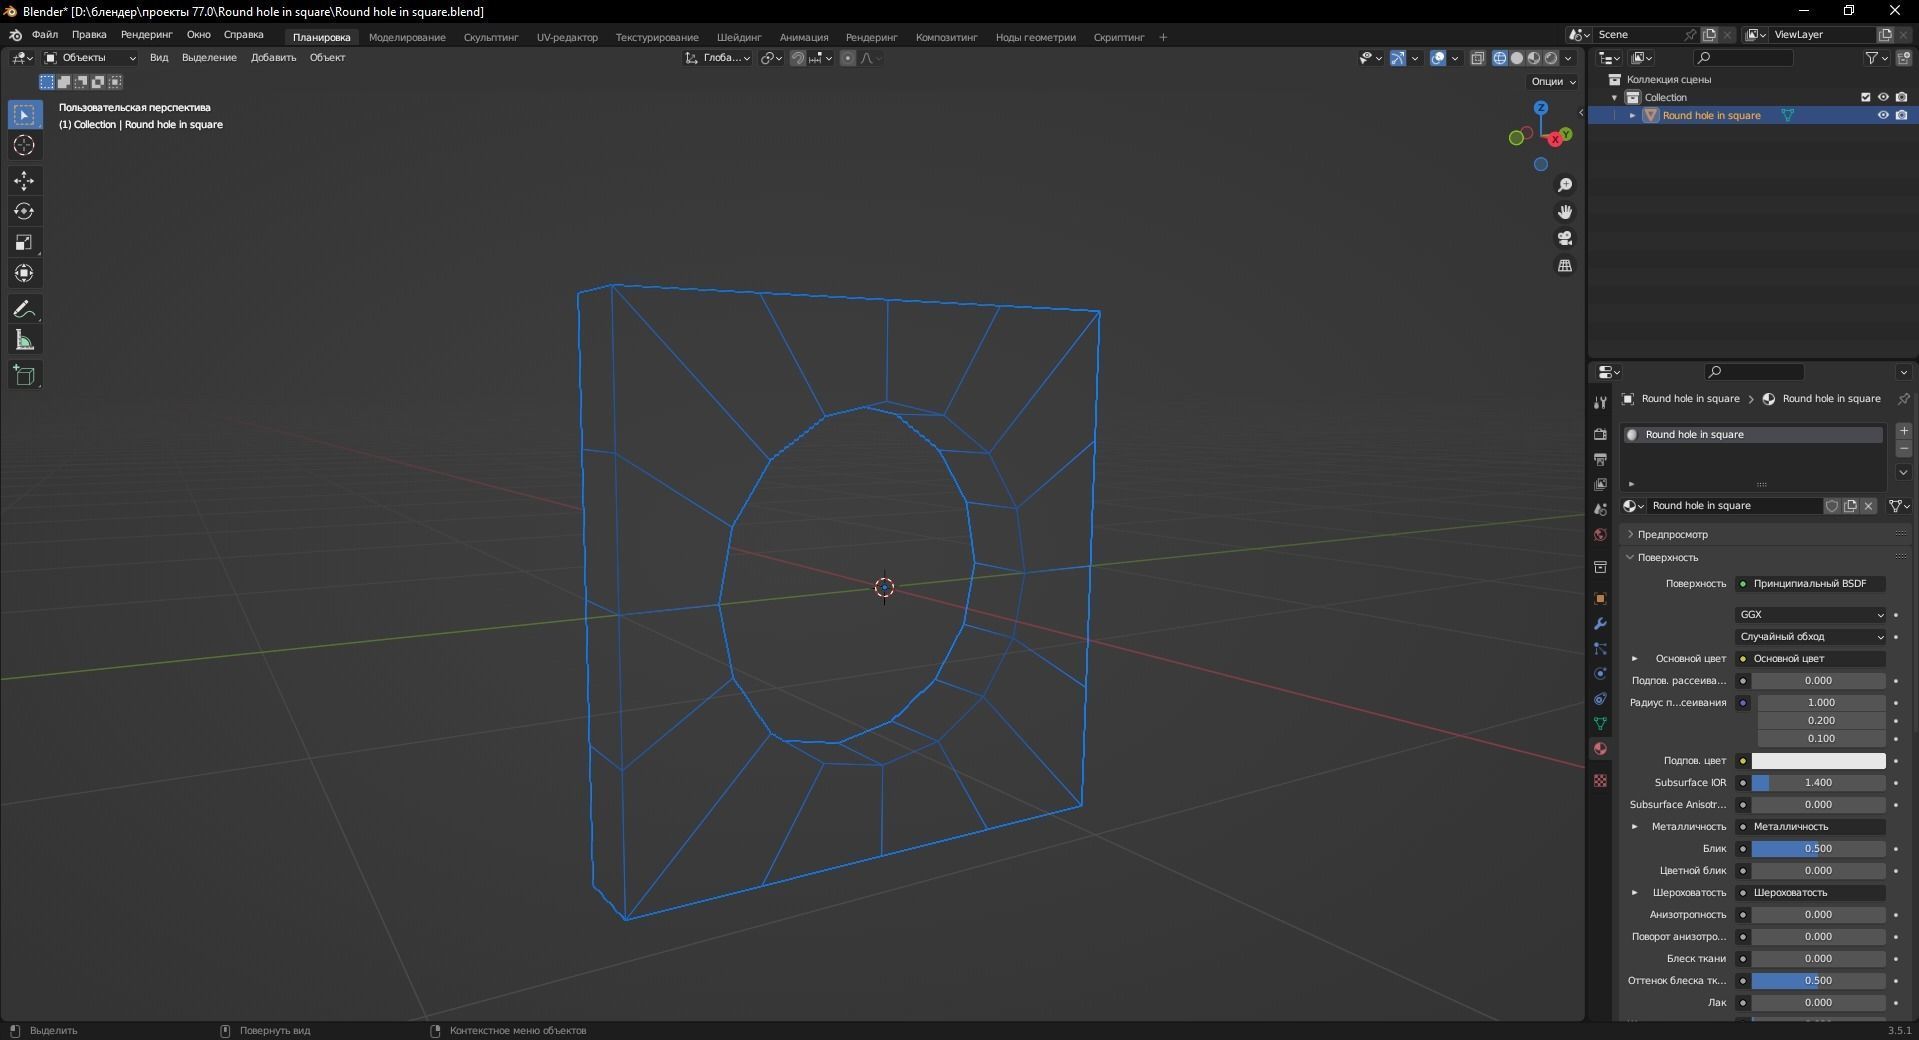Select the Annotate pencil tool
Image resolution: width=1919 pixels, height=1040 pixels.
[x=24, y=310]
